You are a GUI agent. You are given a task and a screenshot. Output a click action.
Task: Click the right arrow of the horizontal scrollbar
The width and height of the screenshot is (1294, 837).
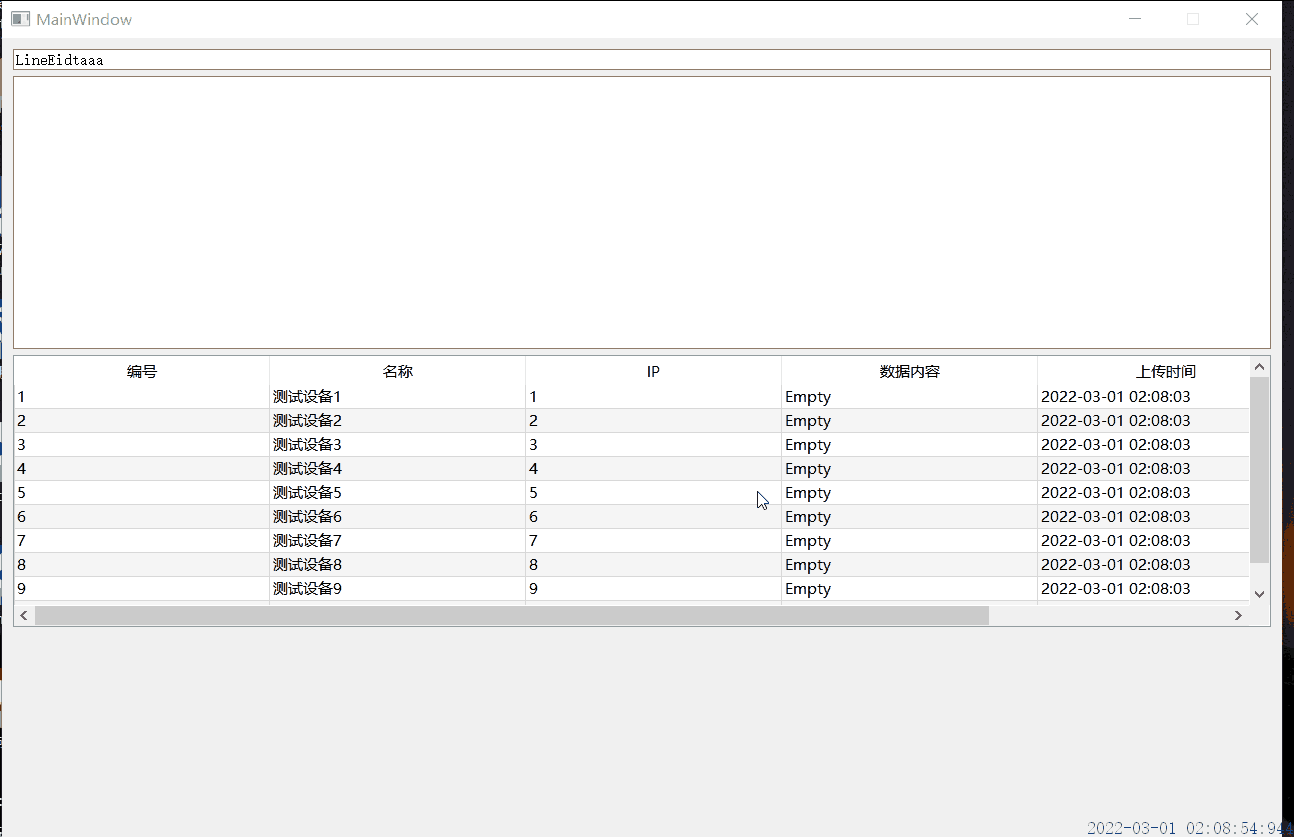click(x=1238, y=615)
